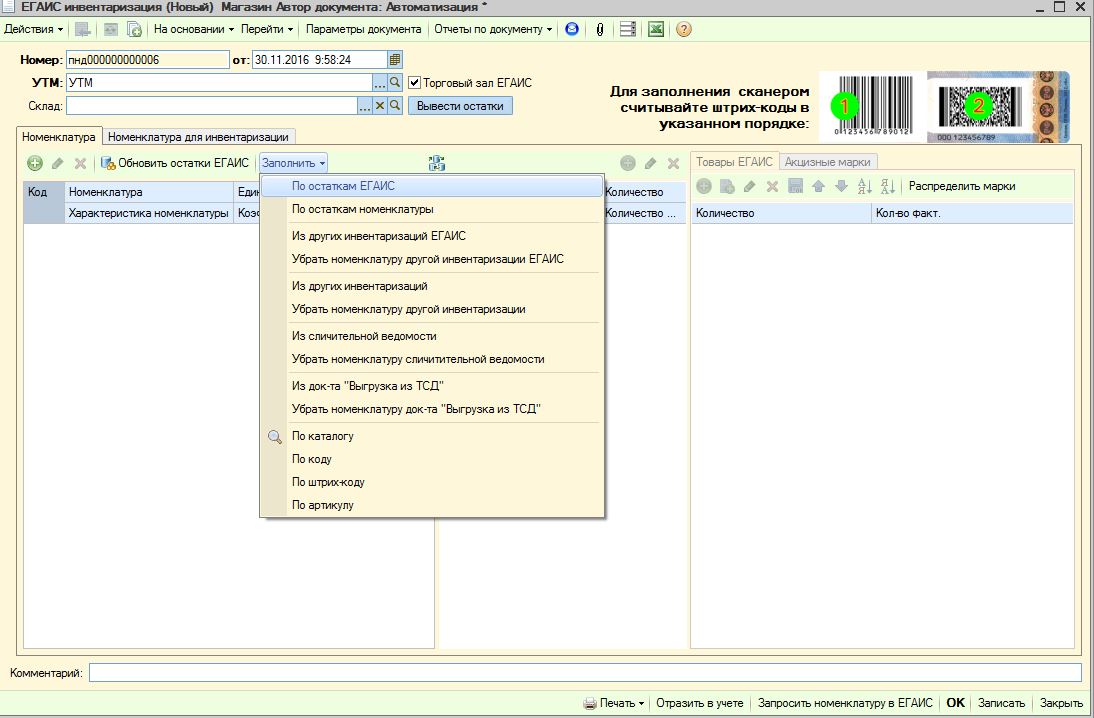Click the barcode scanner icon in table toolbar
This screenshot has width=1094, height=718.
[436, 163]
